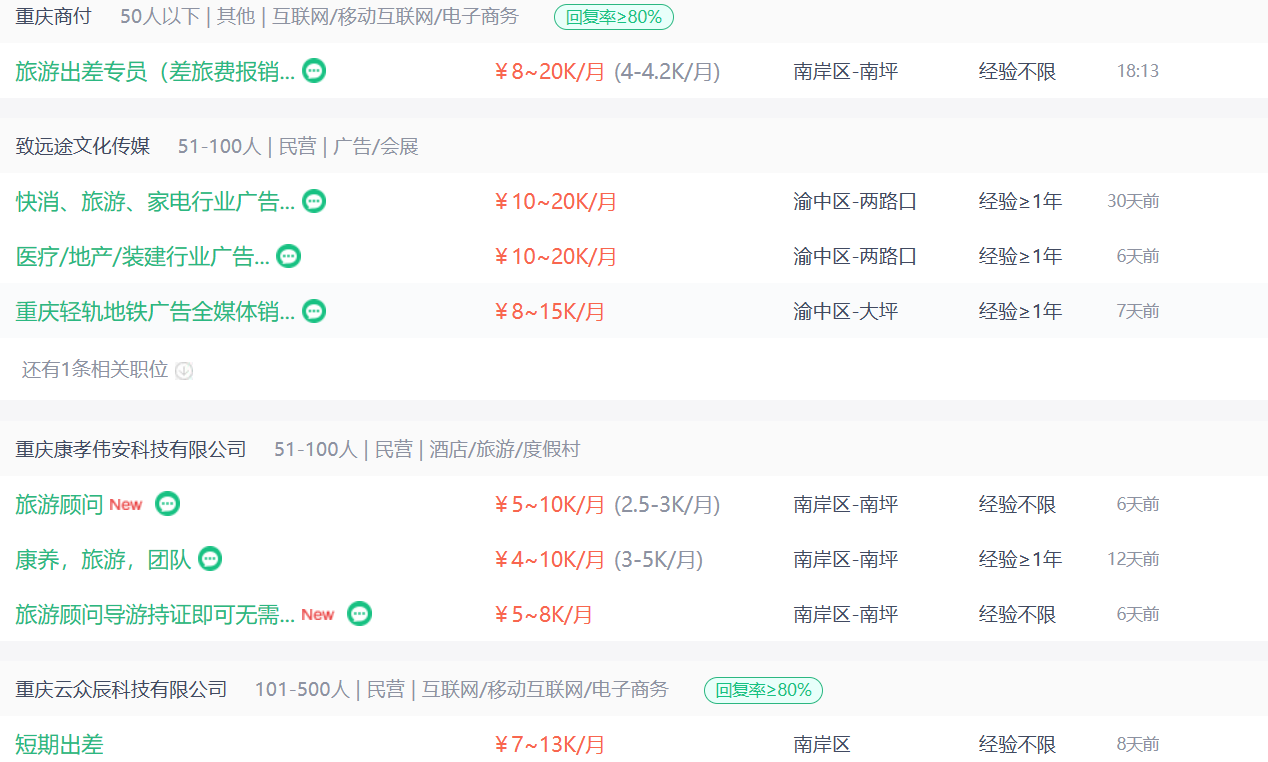The height and width of the screenshot is (762, 1268).
Task: Open the 短期出差 job posting
Action: 59,745
